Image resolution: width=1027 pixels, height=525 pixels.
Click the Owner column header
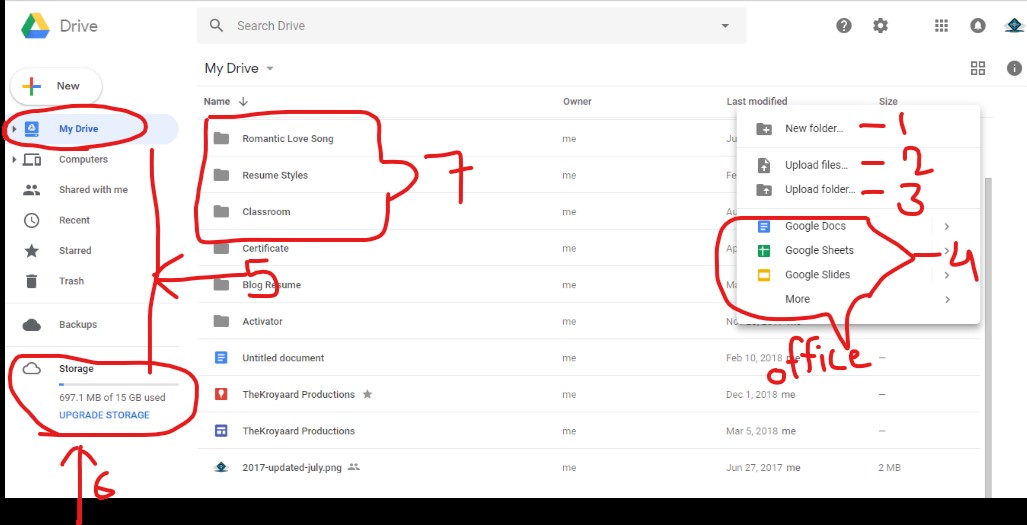click(577, 101)
